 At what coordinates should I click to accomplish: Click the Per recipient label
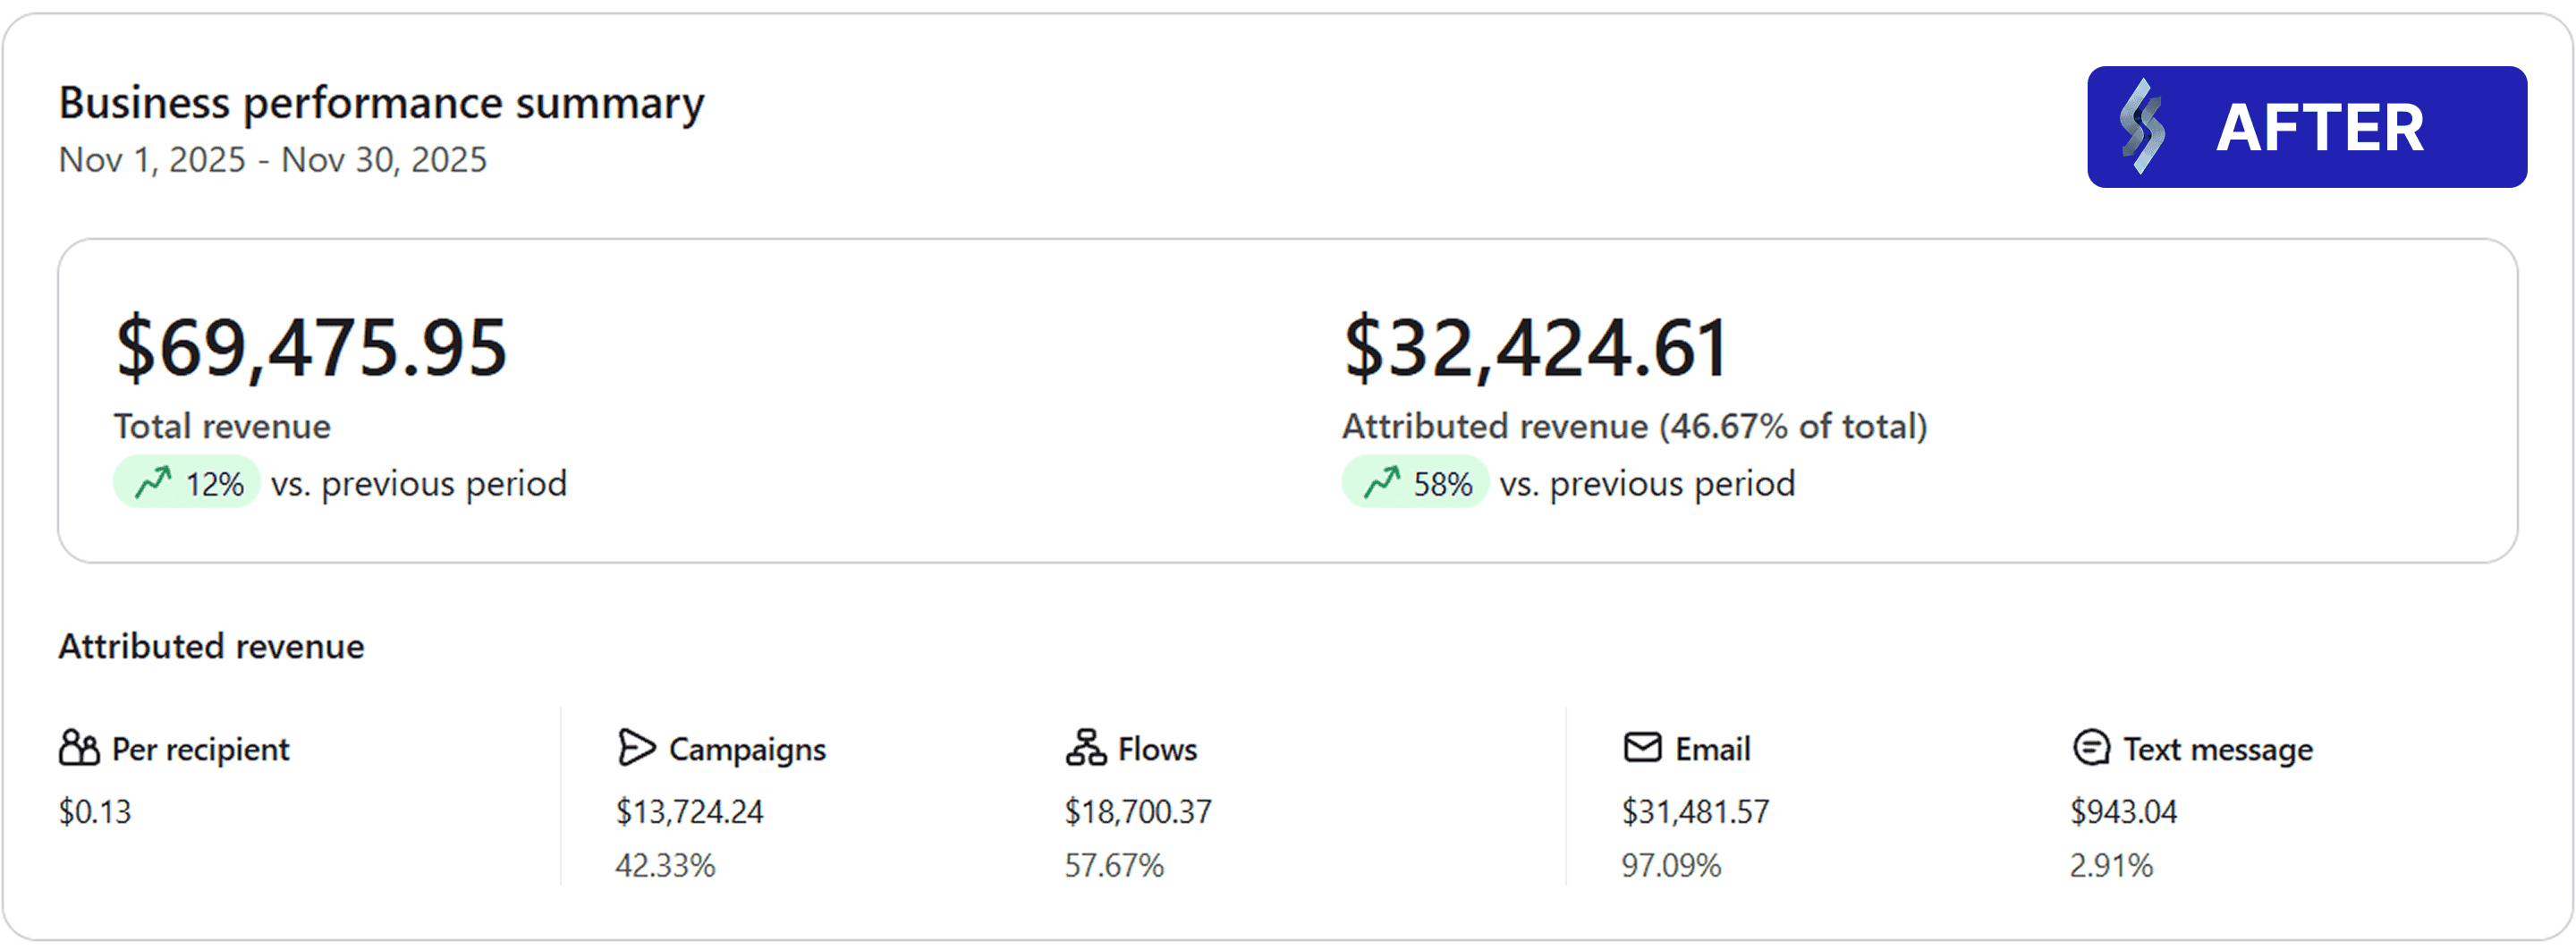[200, 750]
